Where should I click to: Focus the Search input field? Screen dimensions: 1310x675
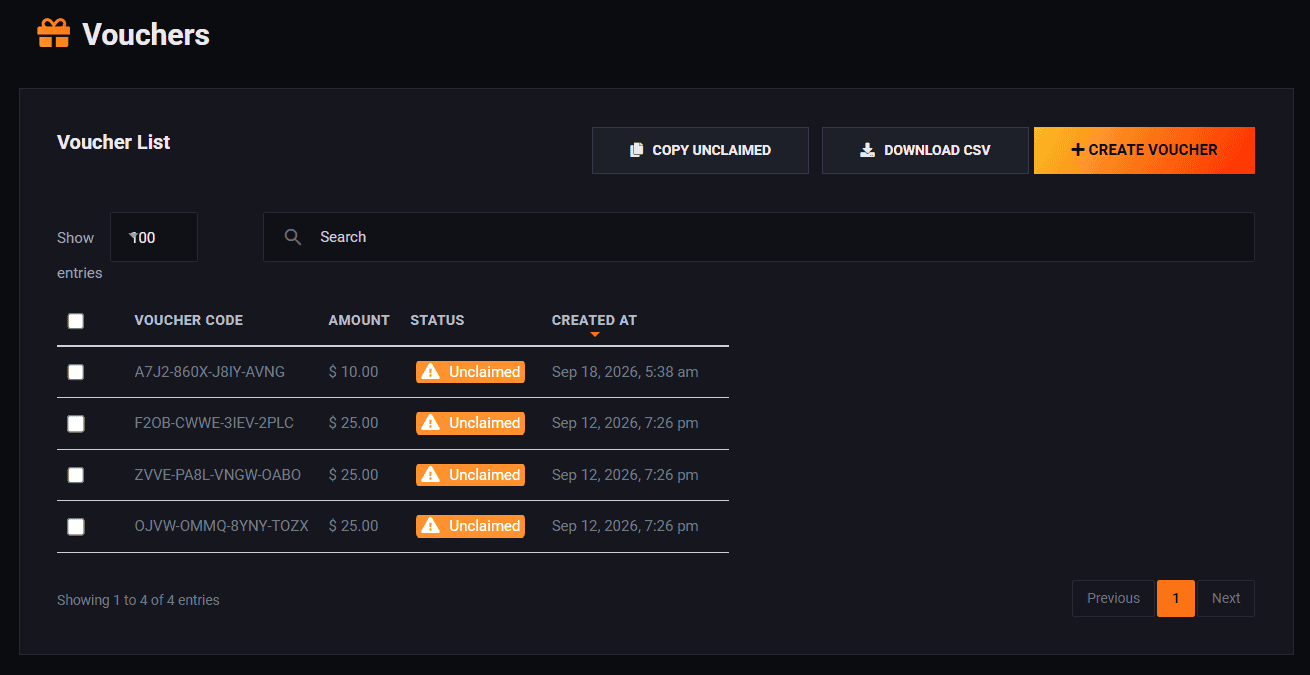758,237
